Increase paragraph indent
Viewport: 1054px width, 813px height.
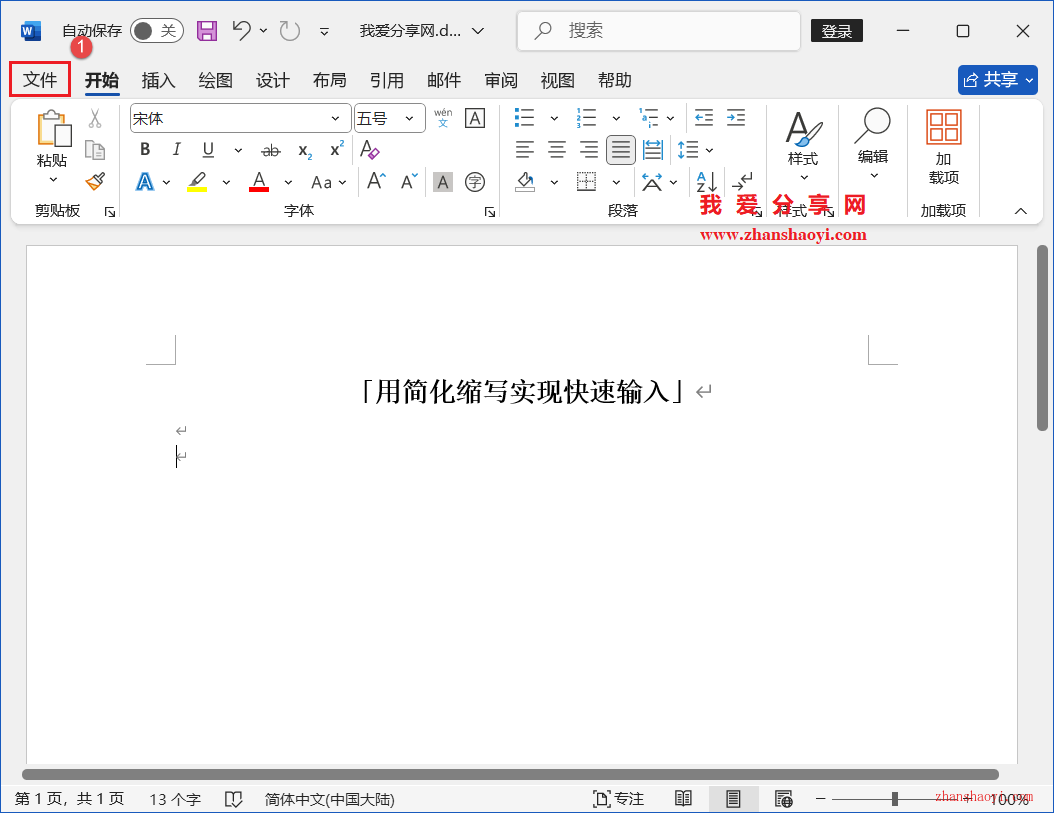point(736,118)
